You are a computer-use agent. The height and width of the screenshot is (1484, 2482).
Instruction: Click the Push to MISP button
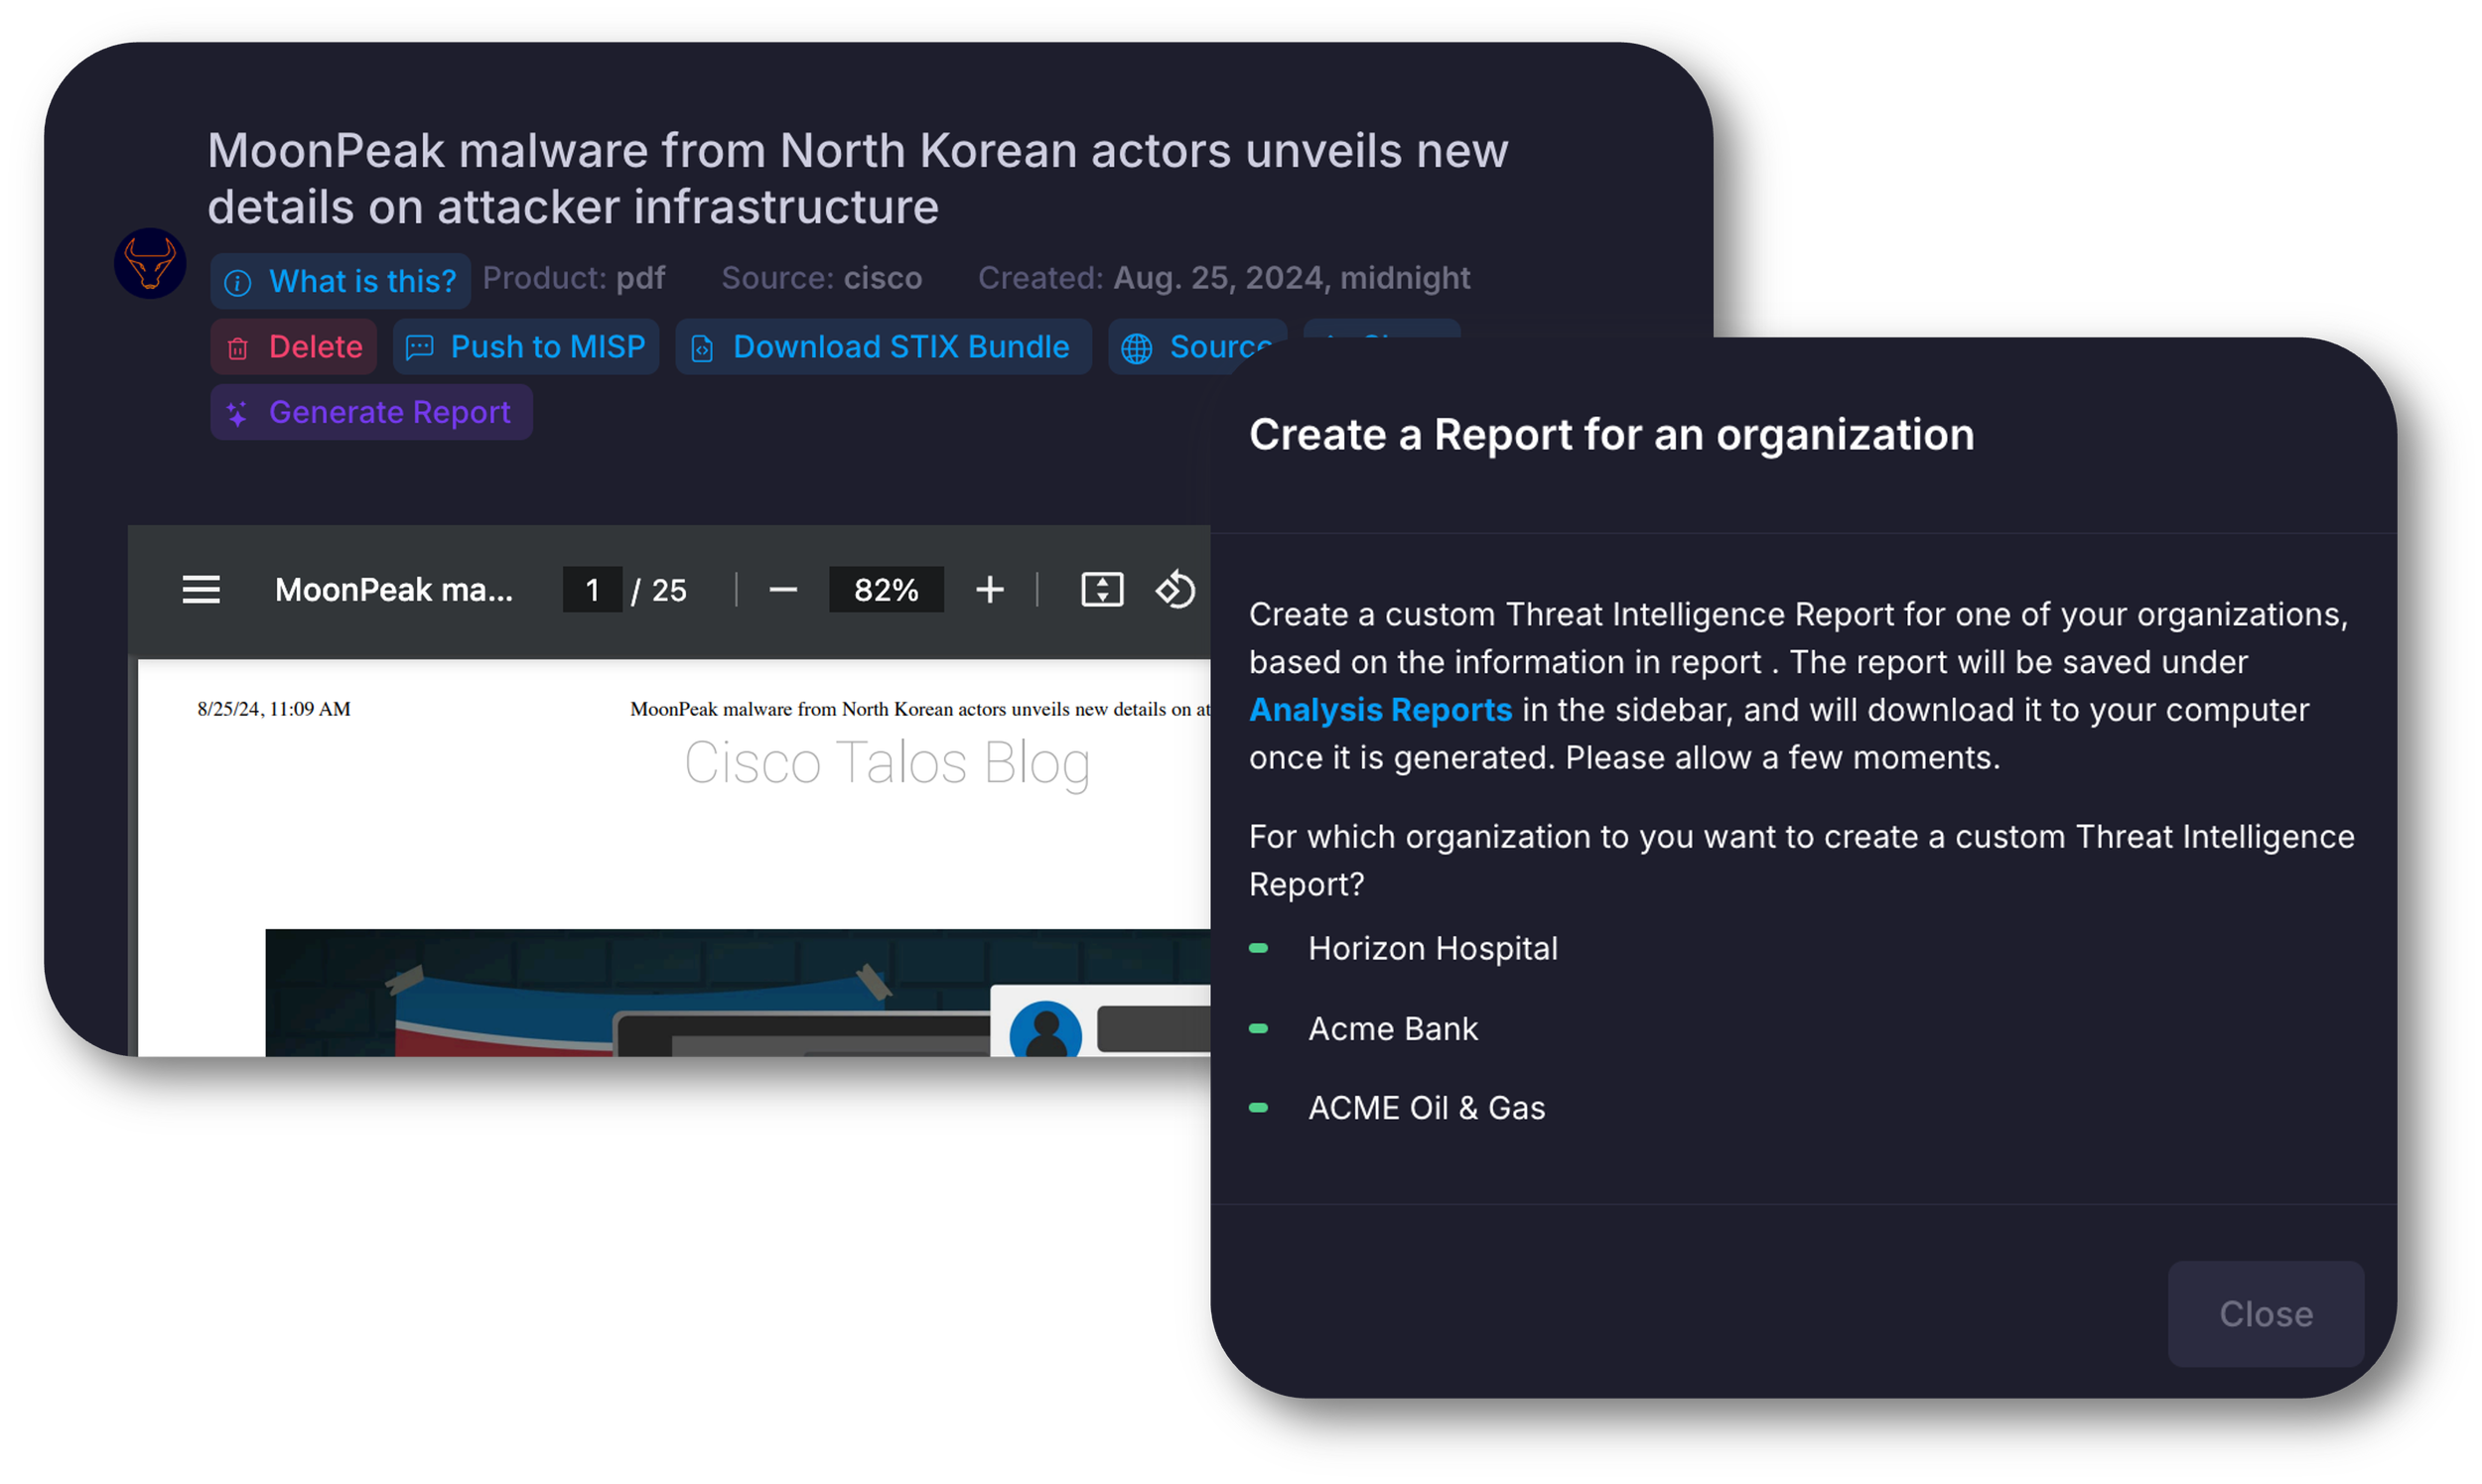click(x=526, y=347)
